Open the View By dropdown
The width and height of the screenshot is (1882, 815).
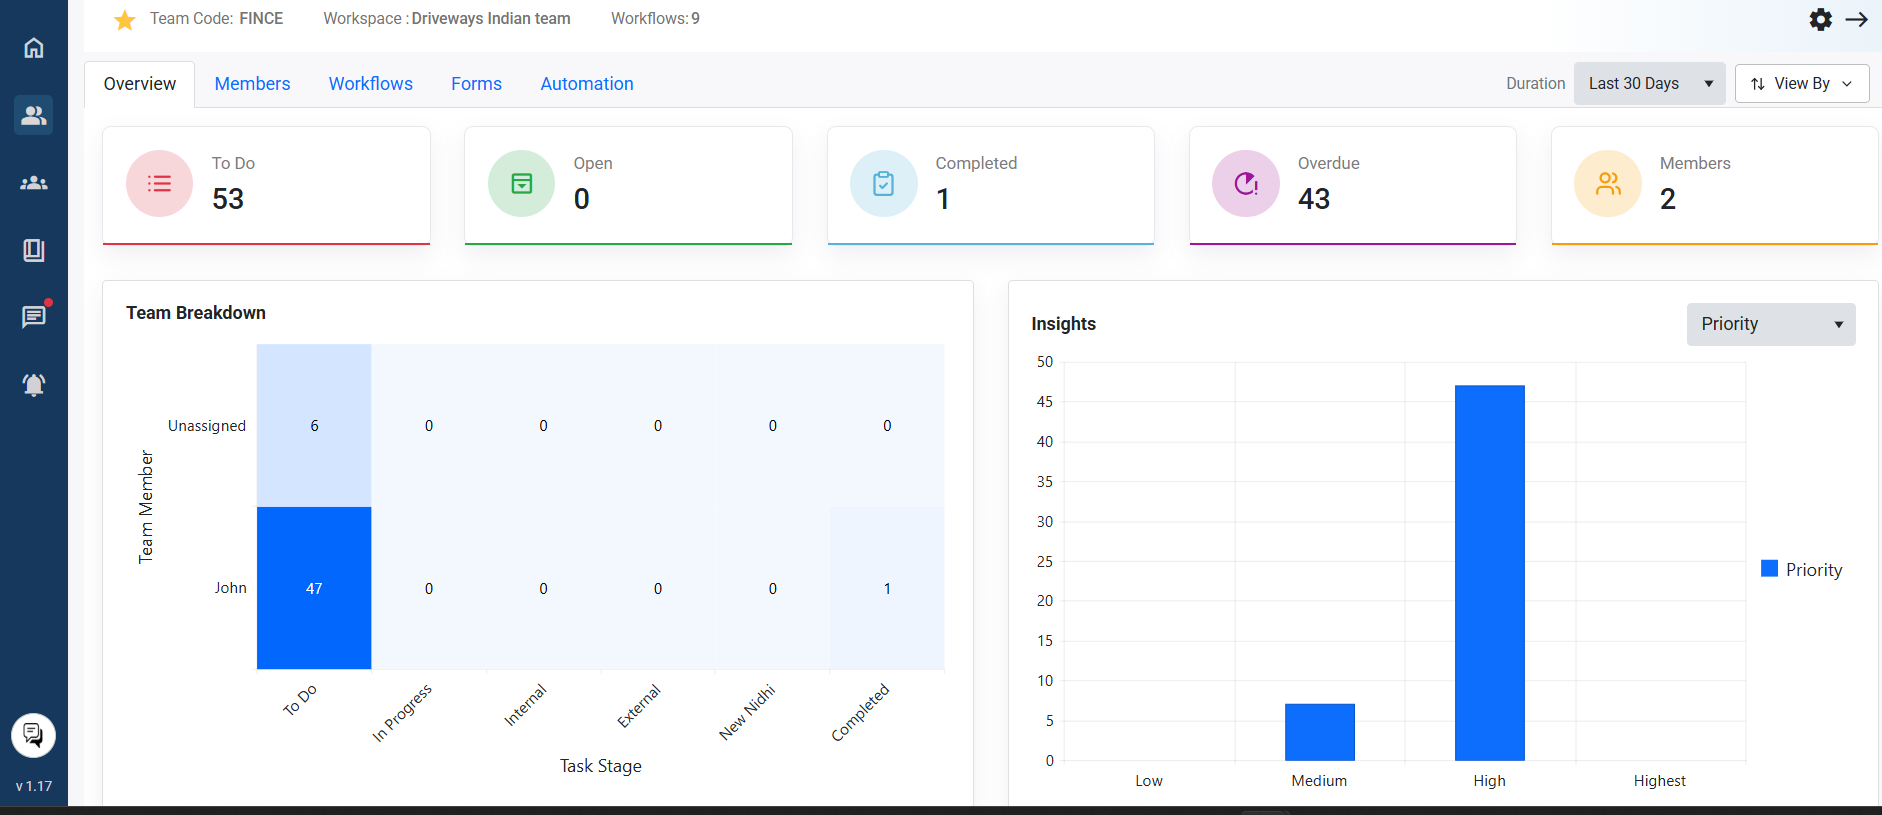[1801, 84]
